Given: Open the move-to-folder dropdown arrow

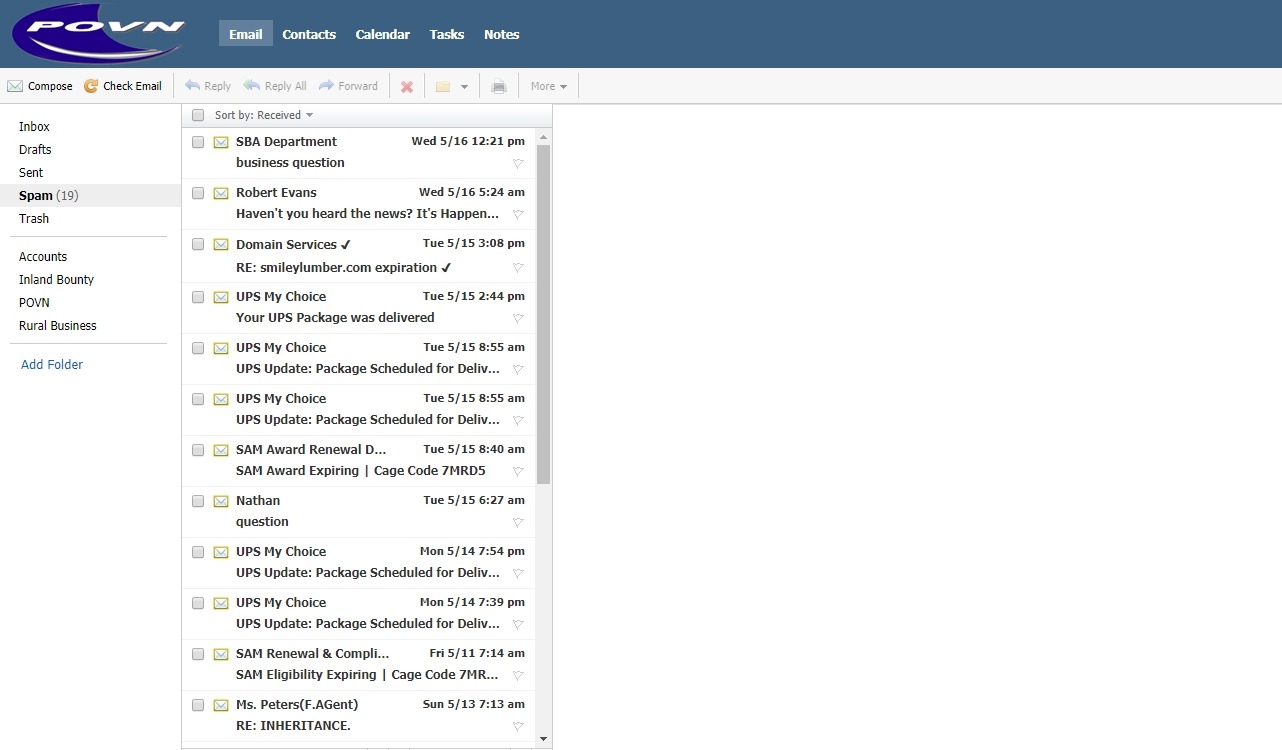Looking at the screenshot, I should coord(465,86).
